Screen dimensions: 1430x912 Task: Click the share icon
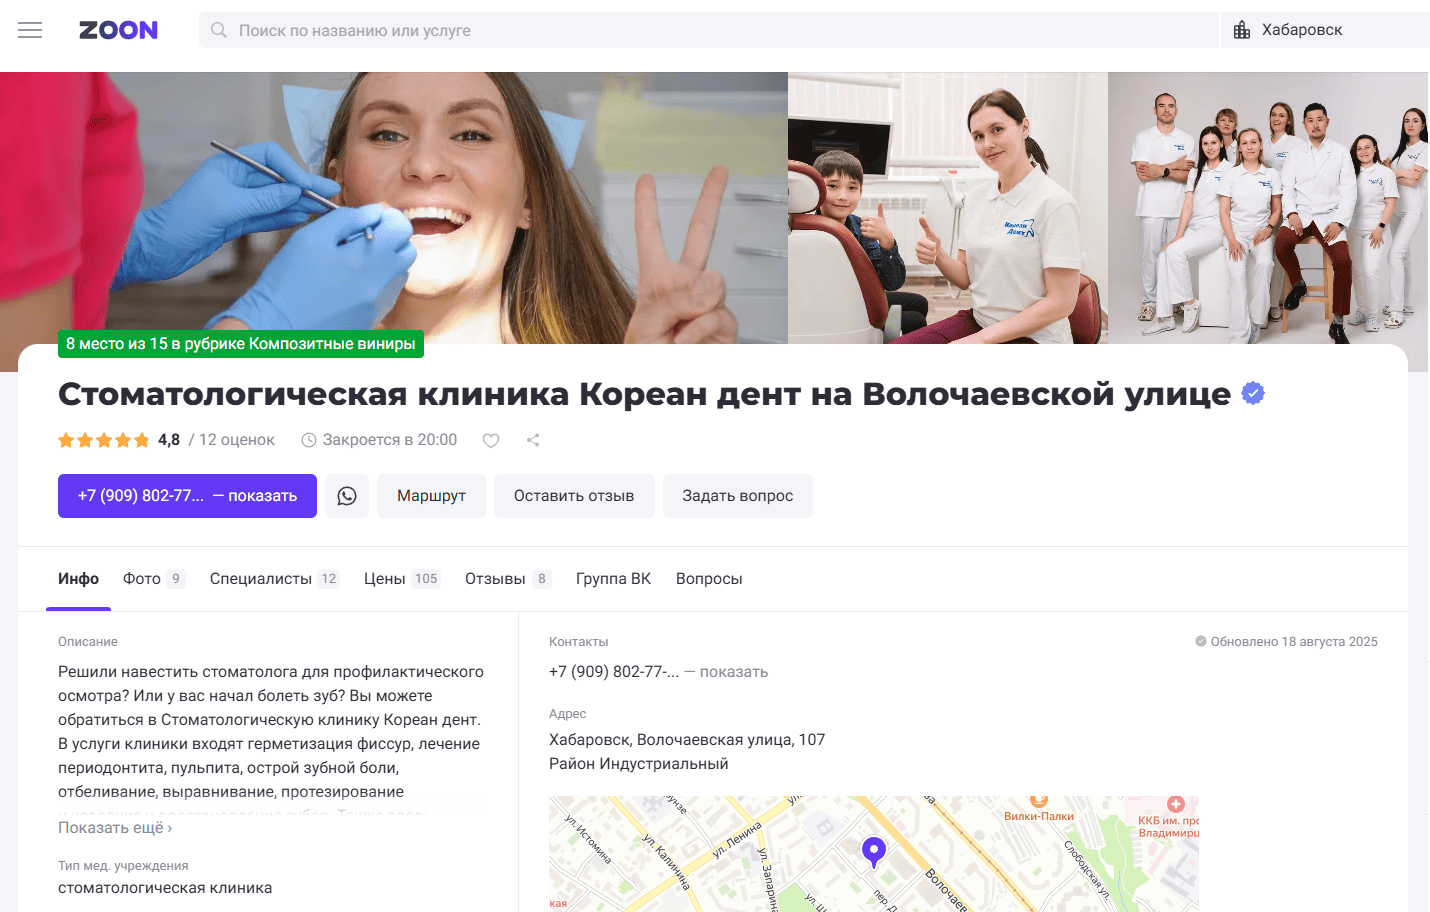coord(533,440)
